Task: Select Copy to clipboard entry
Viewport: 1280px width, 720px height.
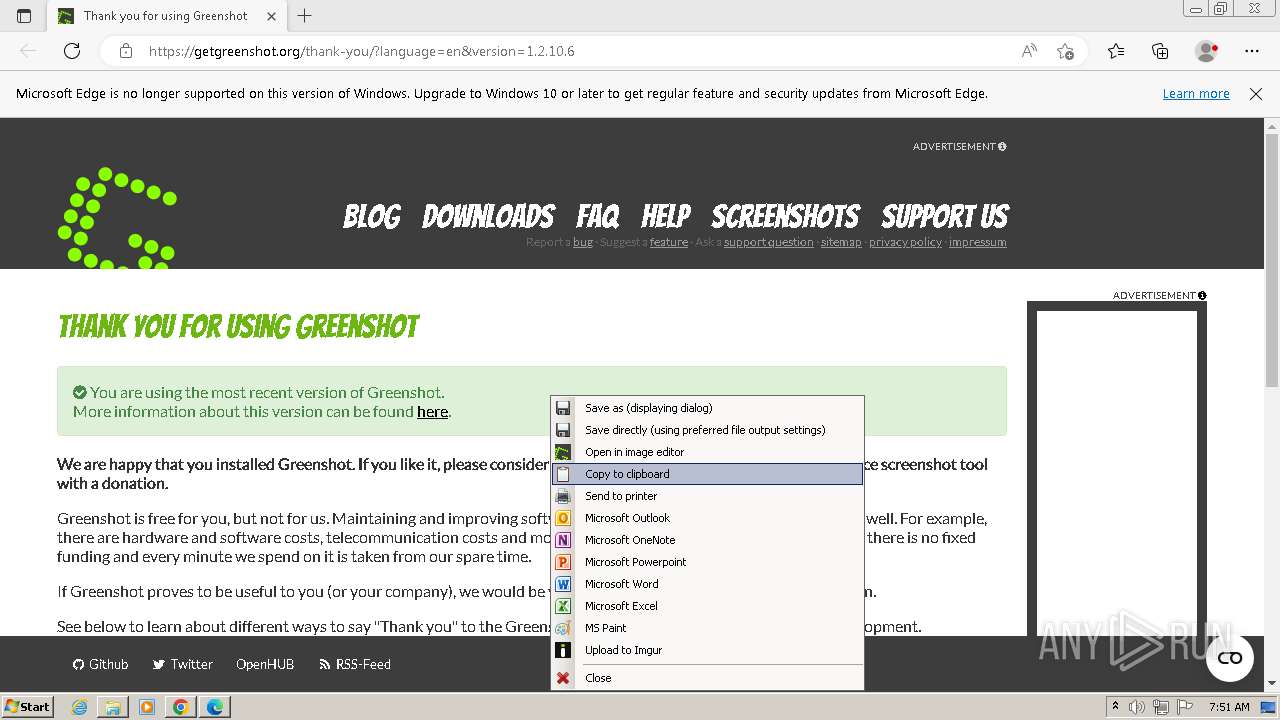Action: point(707,474)
